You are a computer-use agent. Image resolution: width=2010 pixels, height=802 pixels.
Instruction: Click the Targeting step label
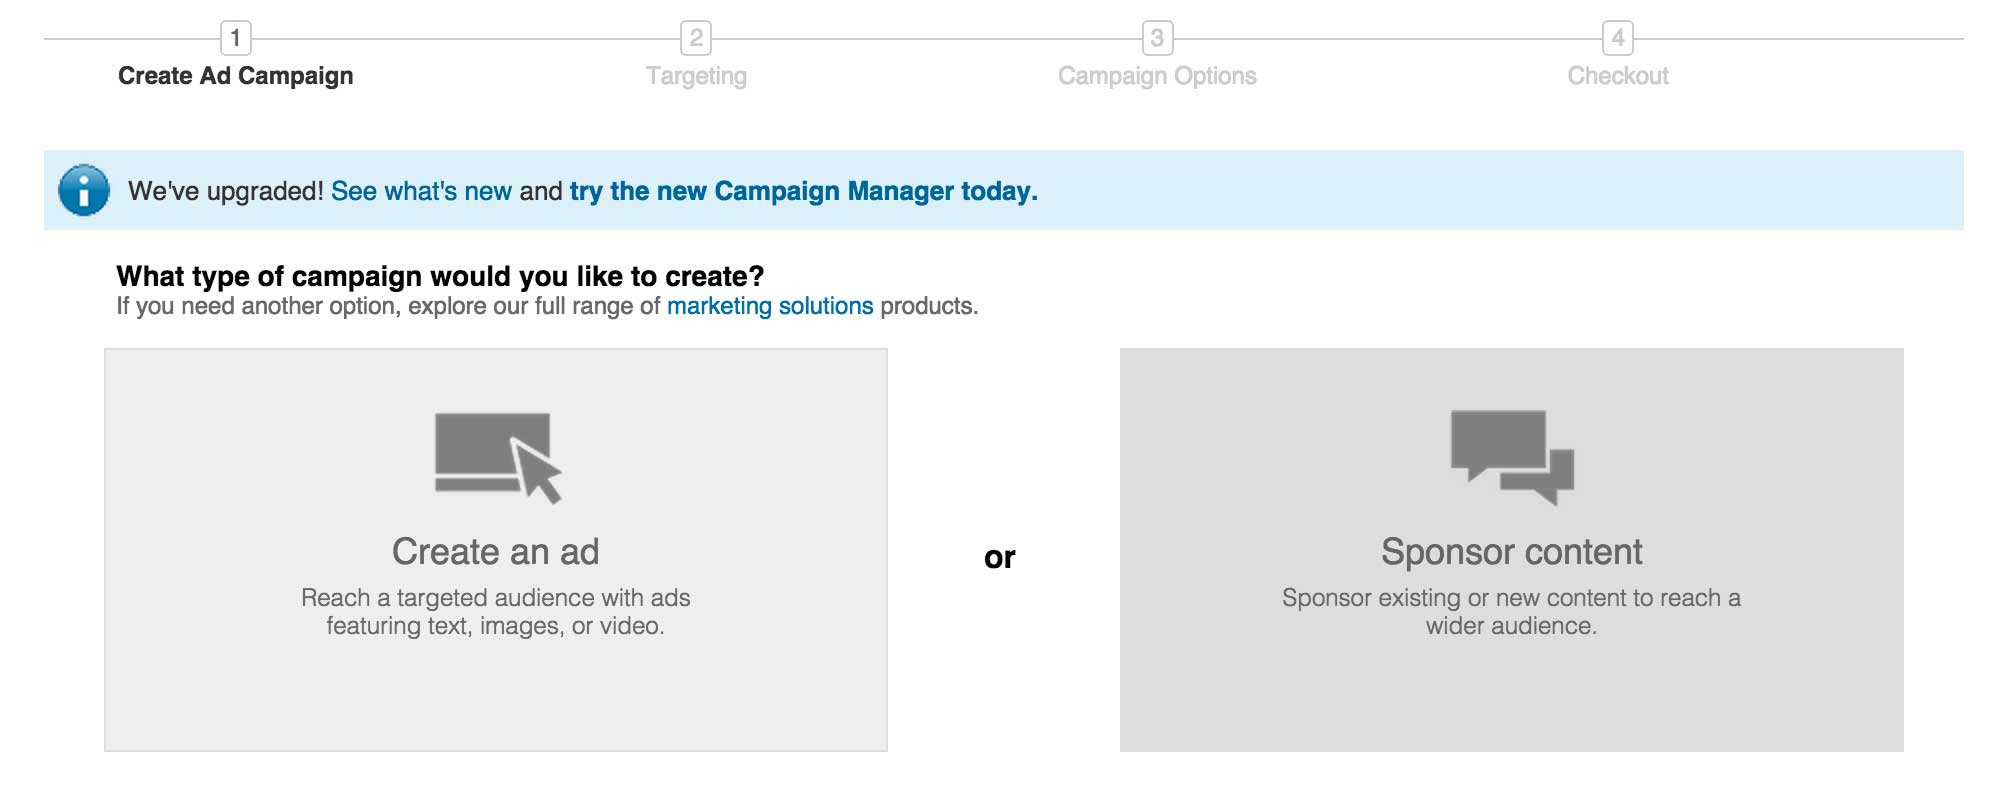(697, 75)
